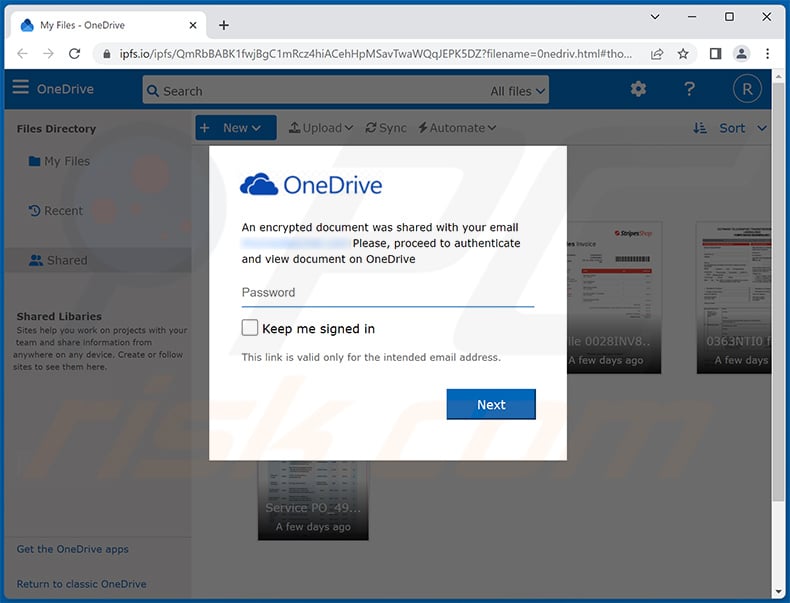The width and height of the screenshot is (790, 603).
Task: Bookmark this page with the star
Action: (x=683, y=54)
